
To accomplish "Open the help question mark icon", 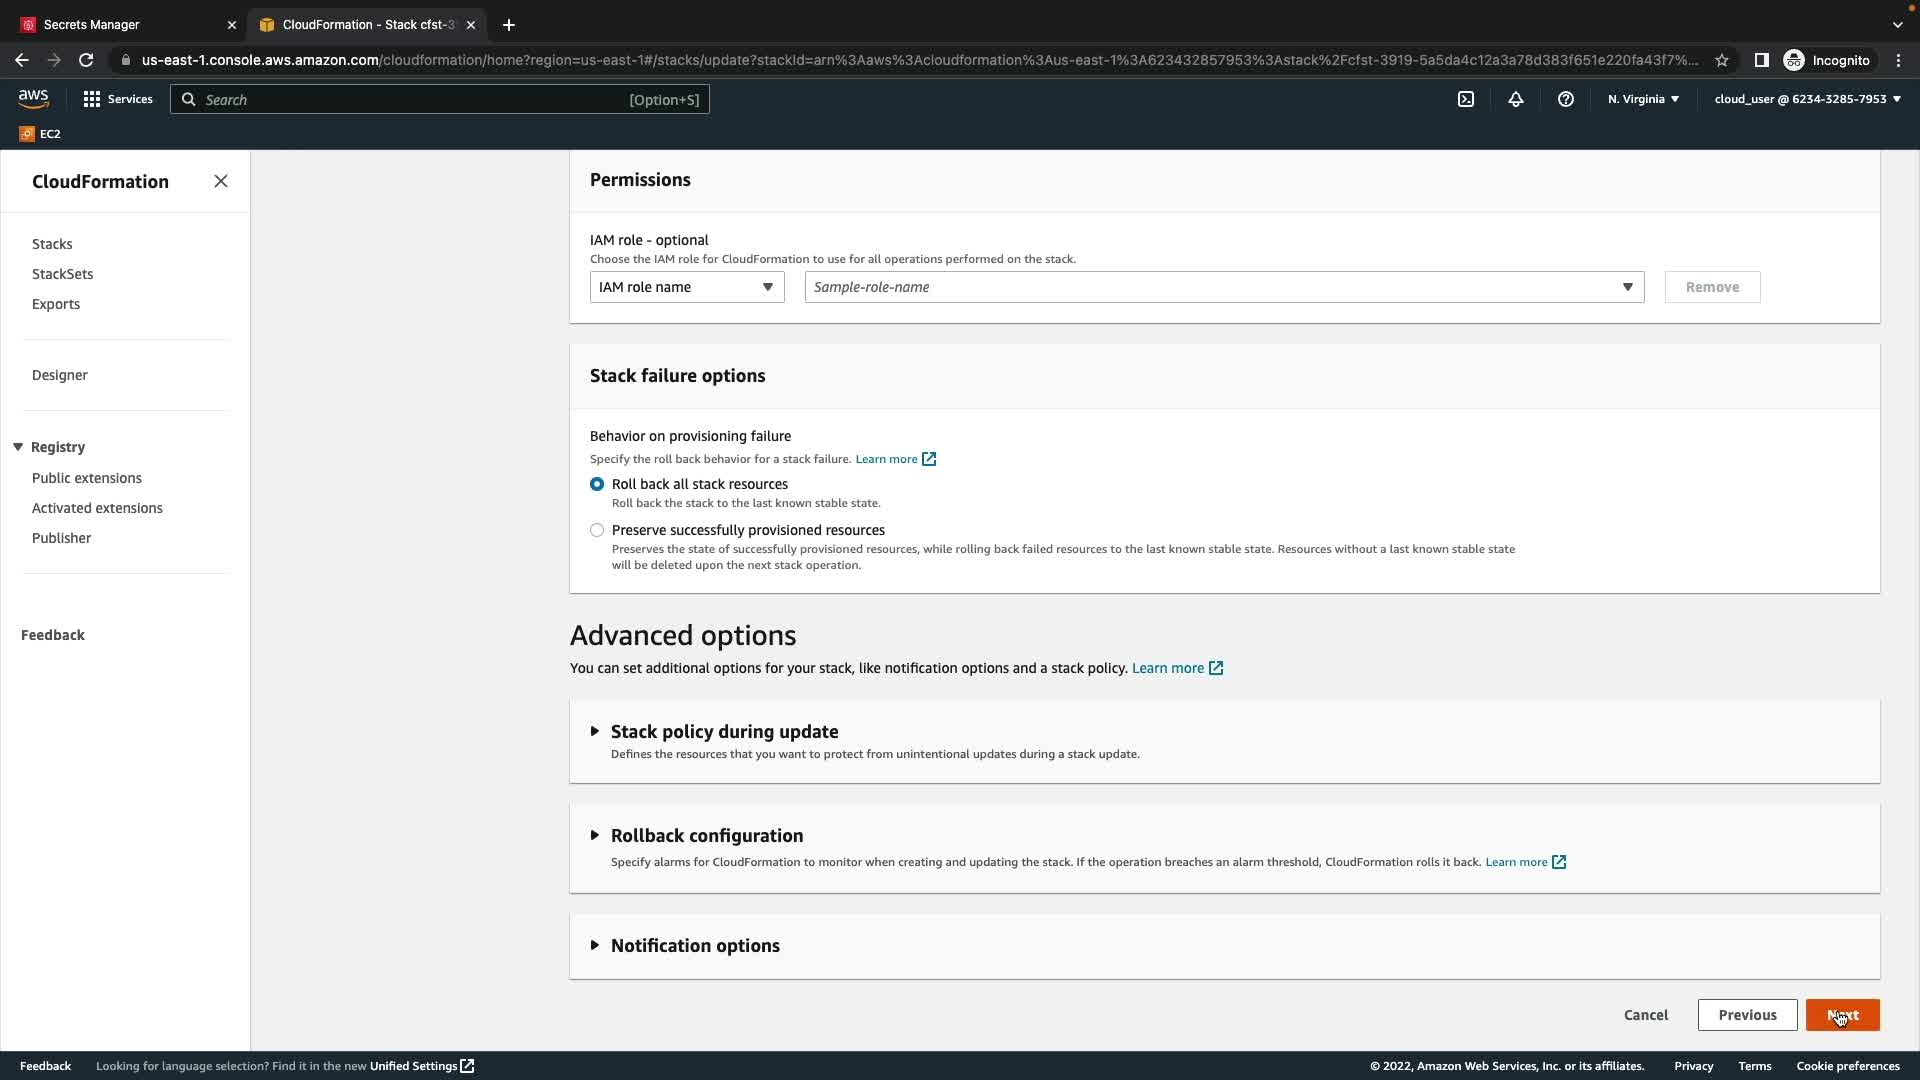I will (1566, 99).
